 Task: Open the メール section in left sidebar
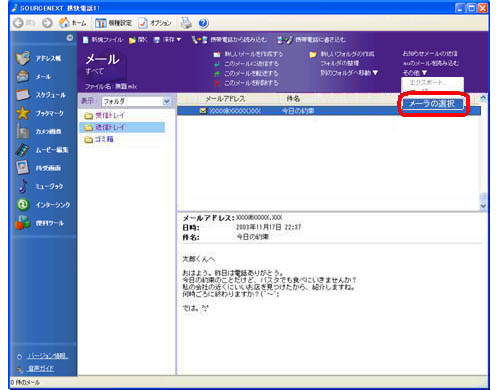pyautogui.click(x=34, y=77)
